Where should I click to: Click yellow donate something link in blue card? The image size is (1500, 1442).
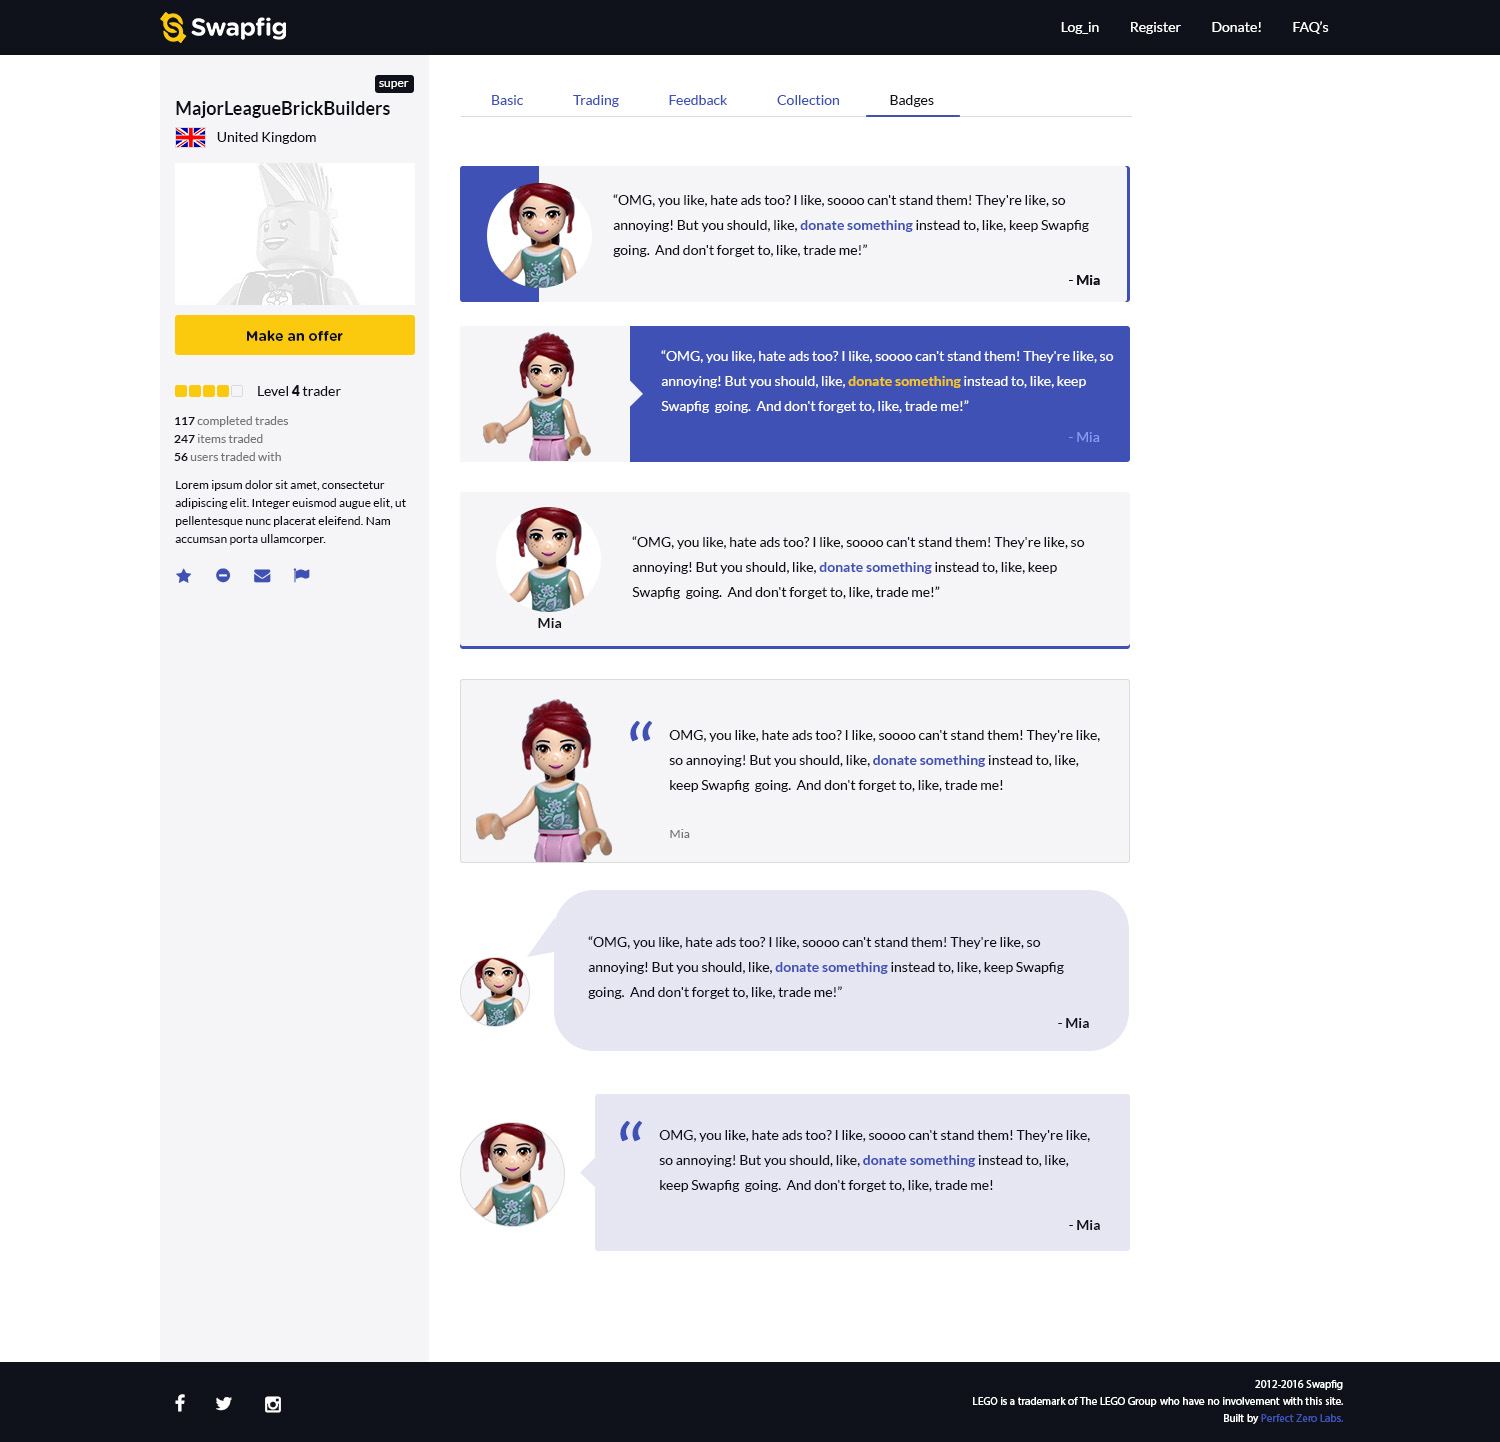point(904,381)
